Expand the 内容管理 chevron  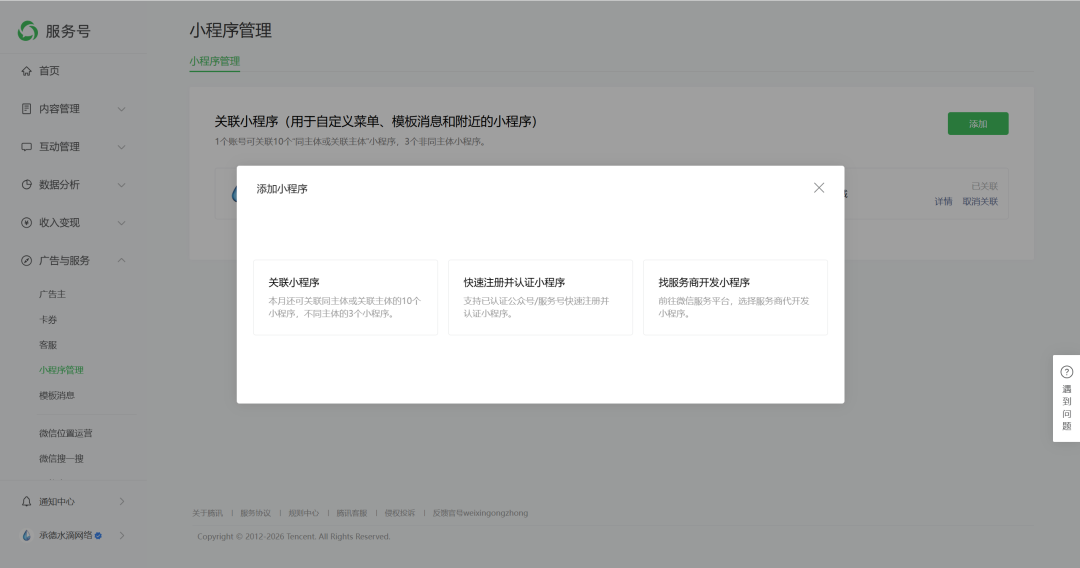(x=121, y=109)
